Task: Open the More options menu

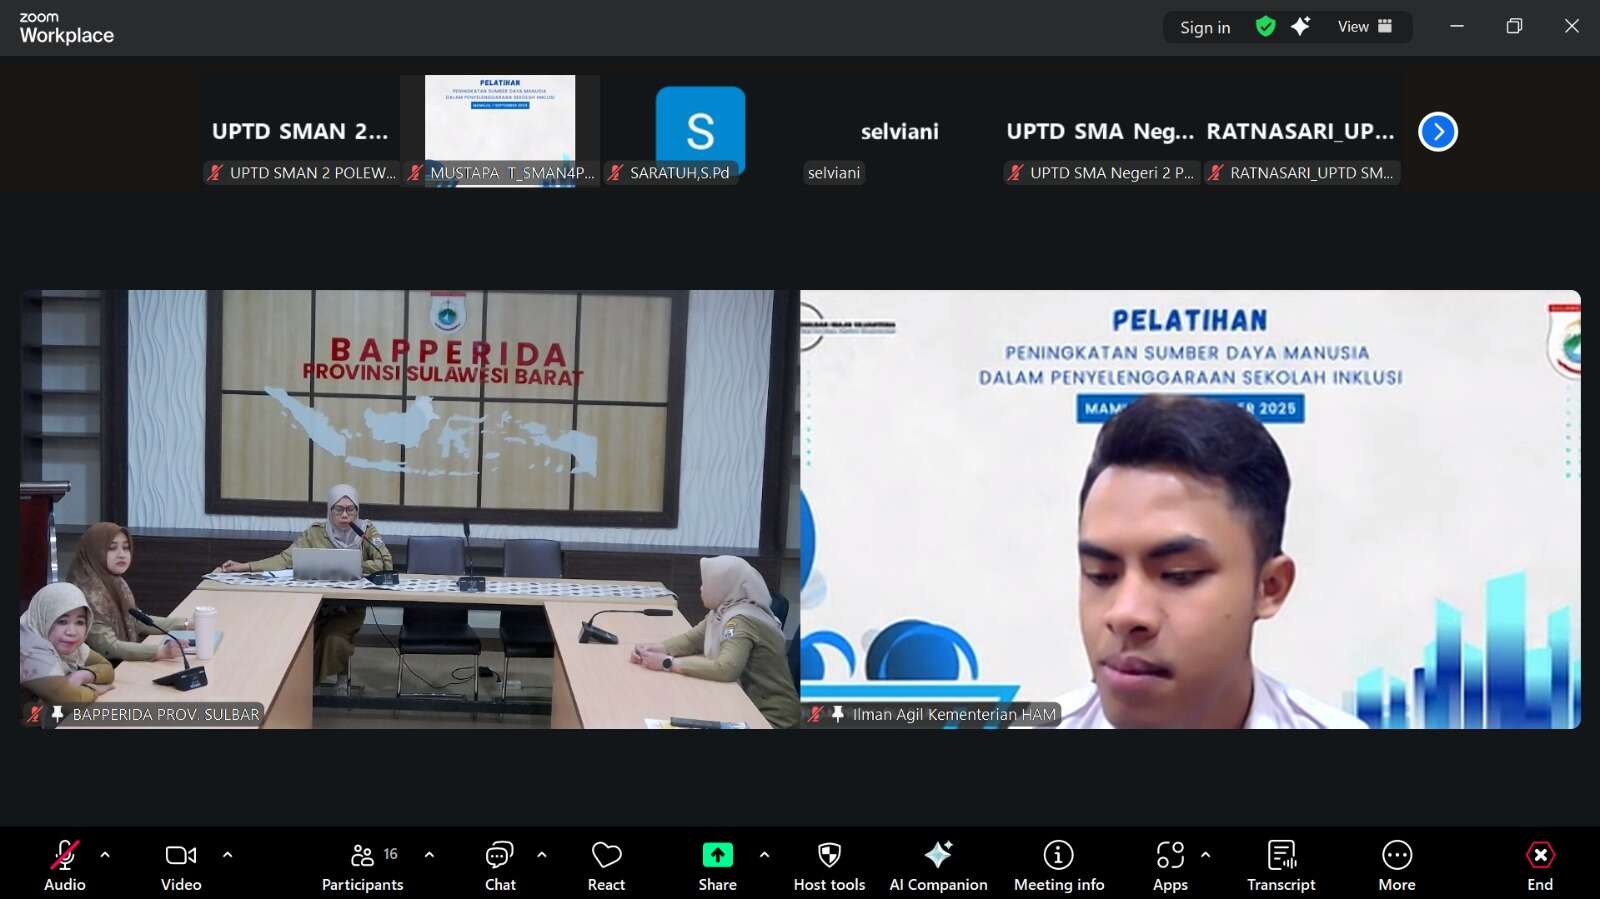Action: tap(1396, 865)
